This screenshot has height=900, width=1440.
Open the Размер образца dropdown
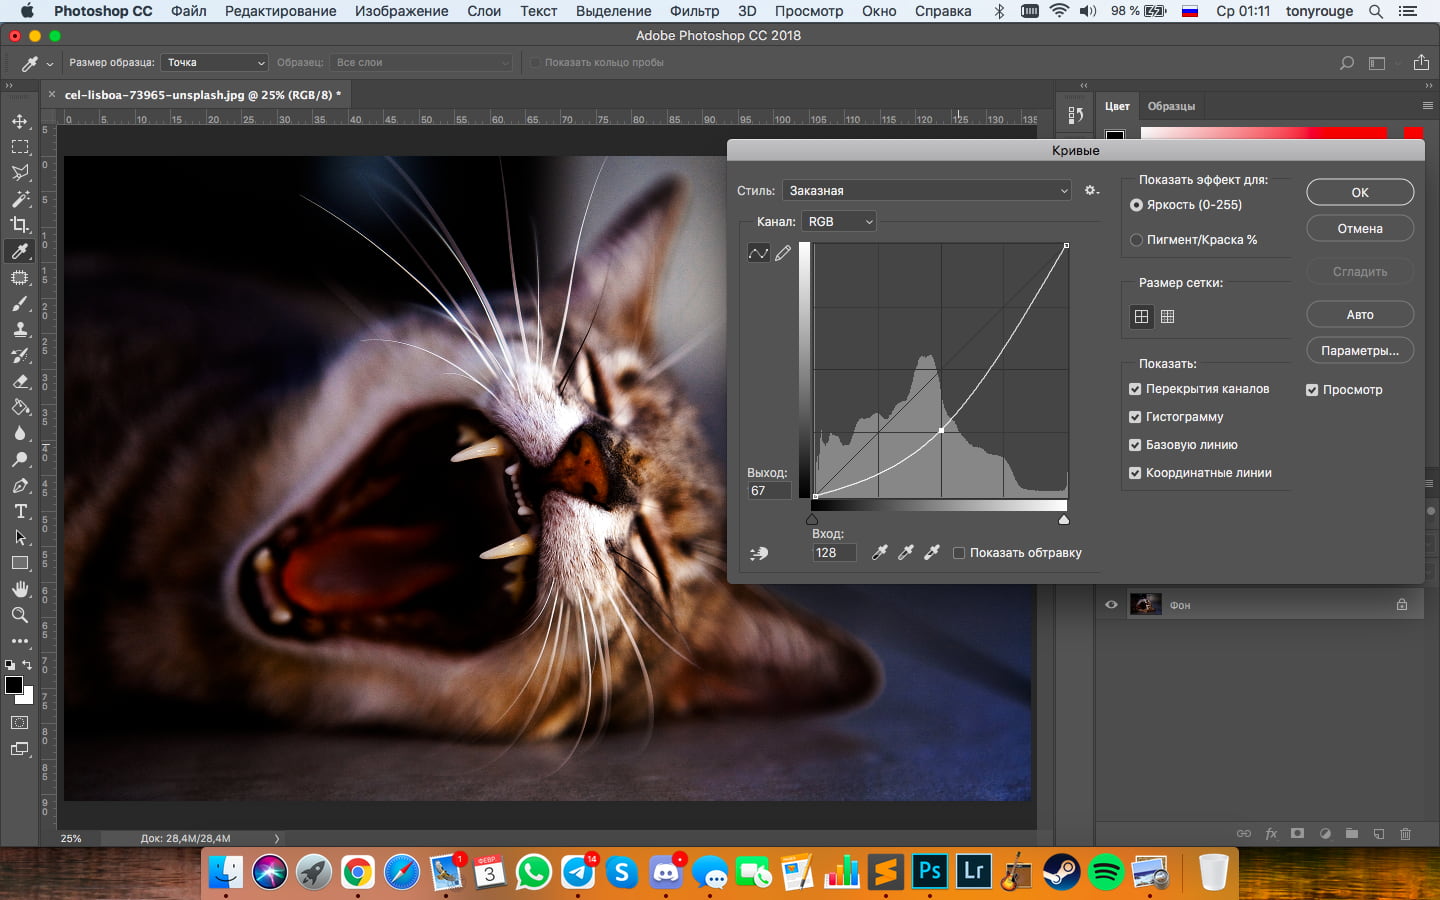point(215,63)
